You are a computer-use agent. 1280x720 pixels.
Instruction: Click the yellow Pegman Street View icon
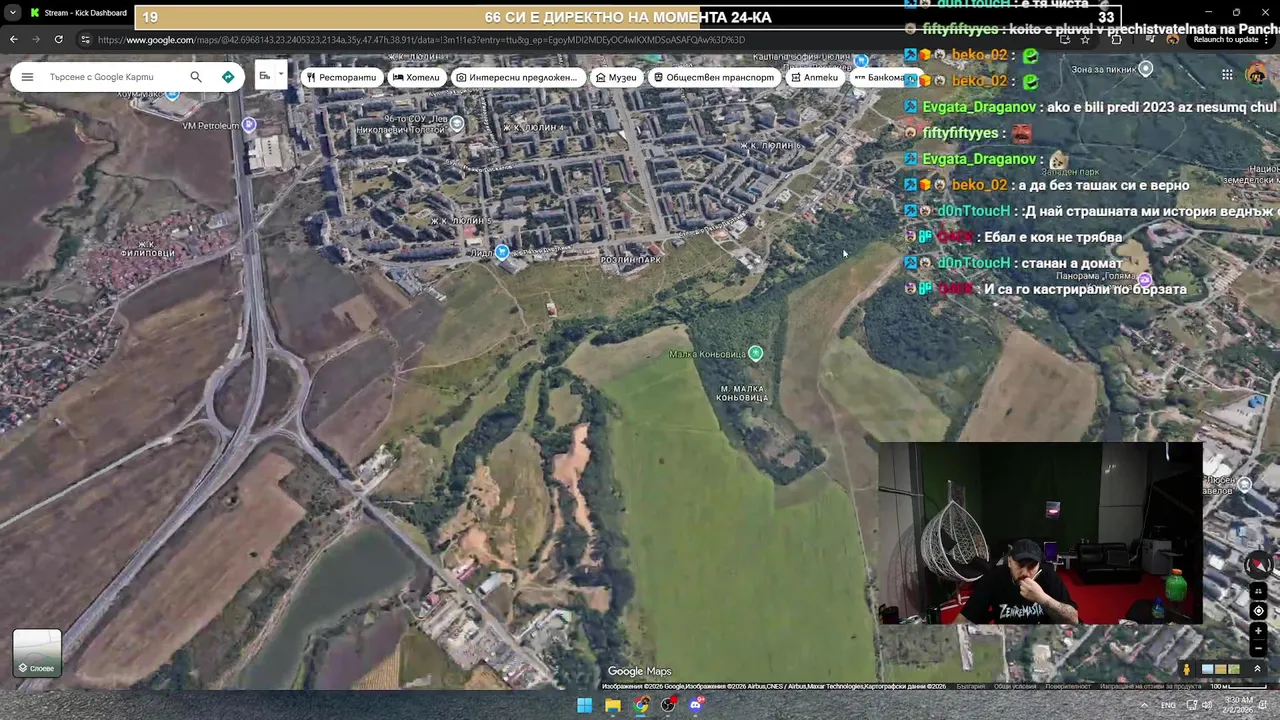click(1187, 669)
